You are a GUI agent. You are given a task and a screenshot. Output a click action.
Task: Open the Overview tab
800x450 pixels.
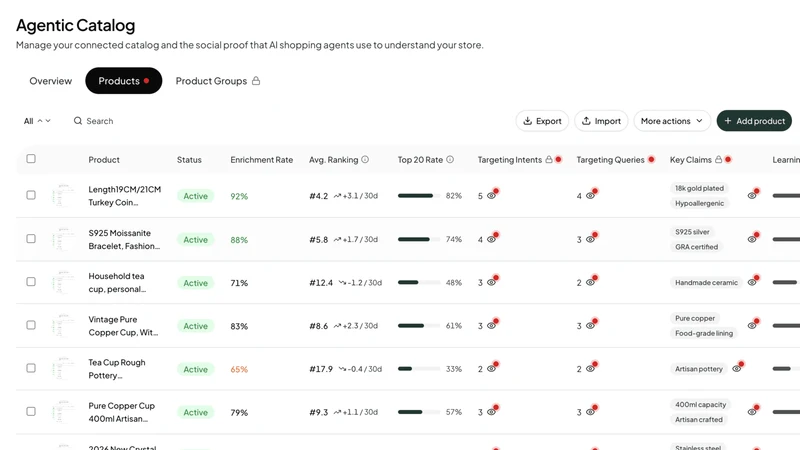pos(51,81)
